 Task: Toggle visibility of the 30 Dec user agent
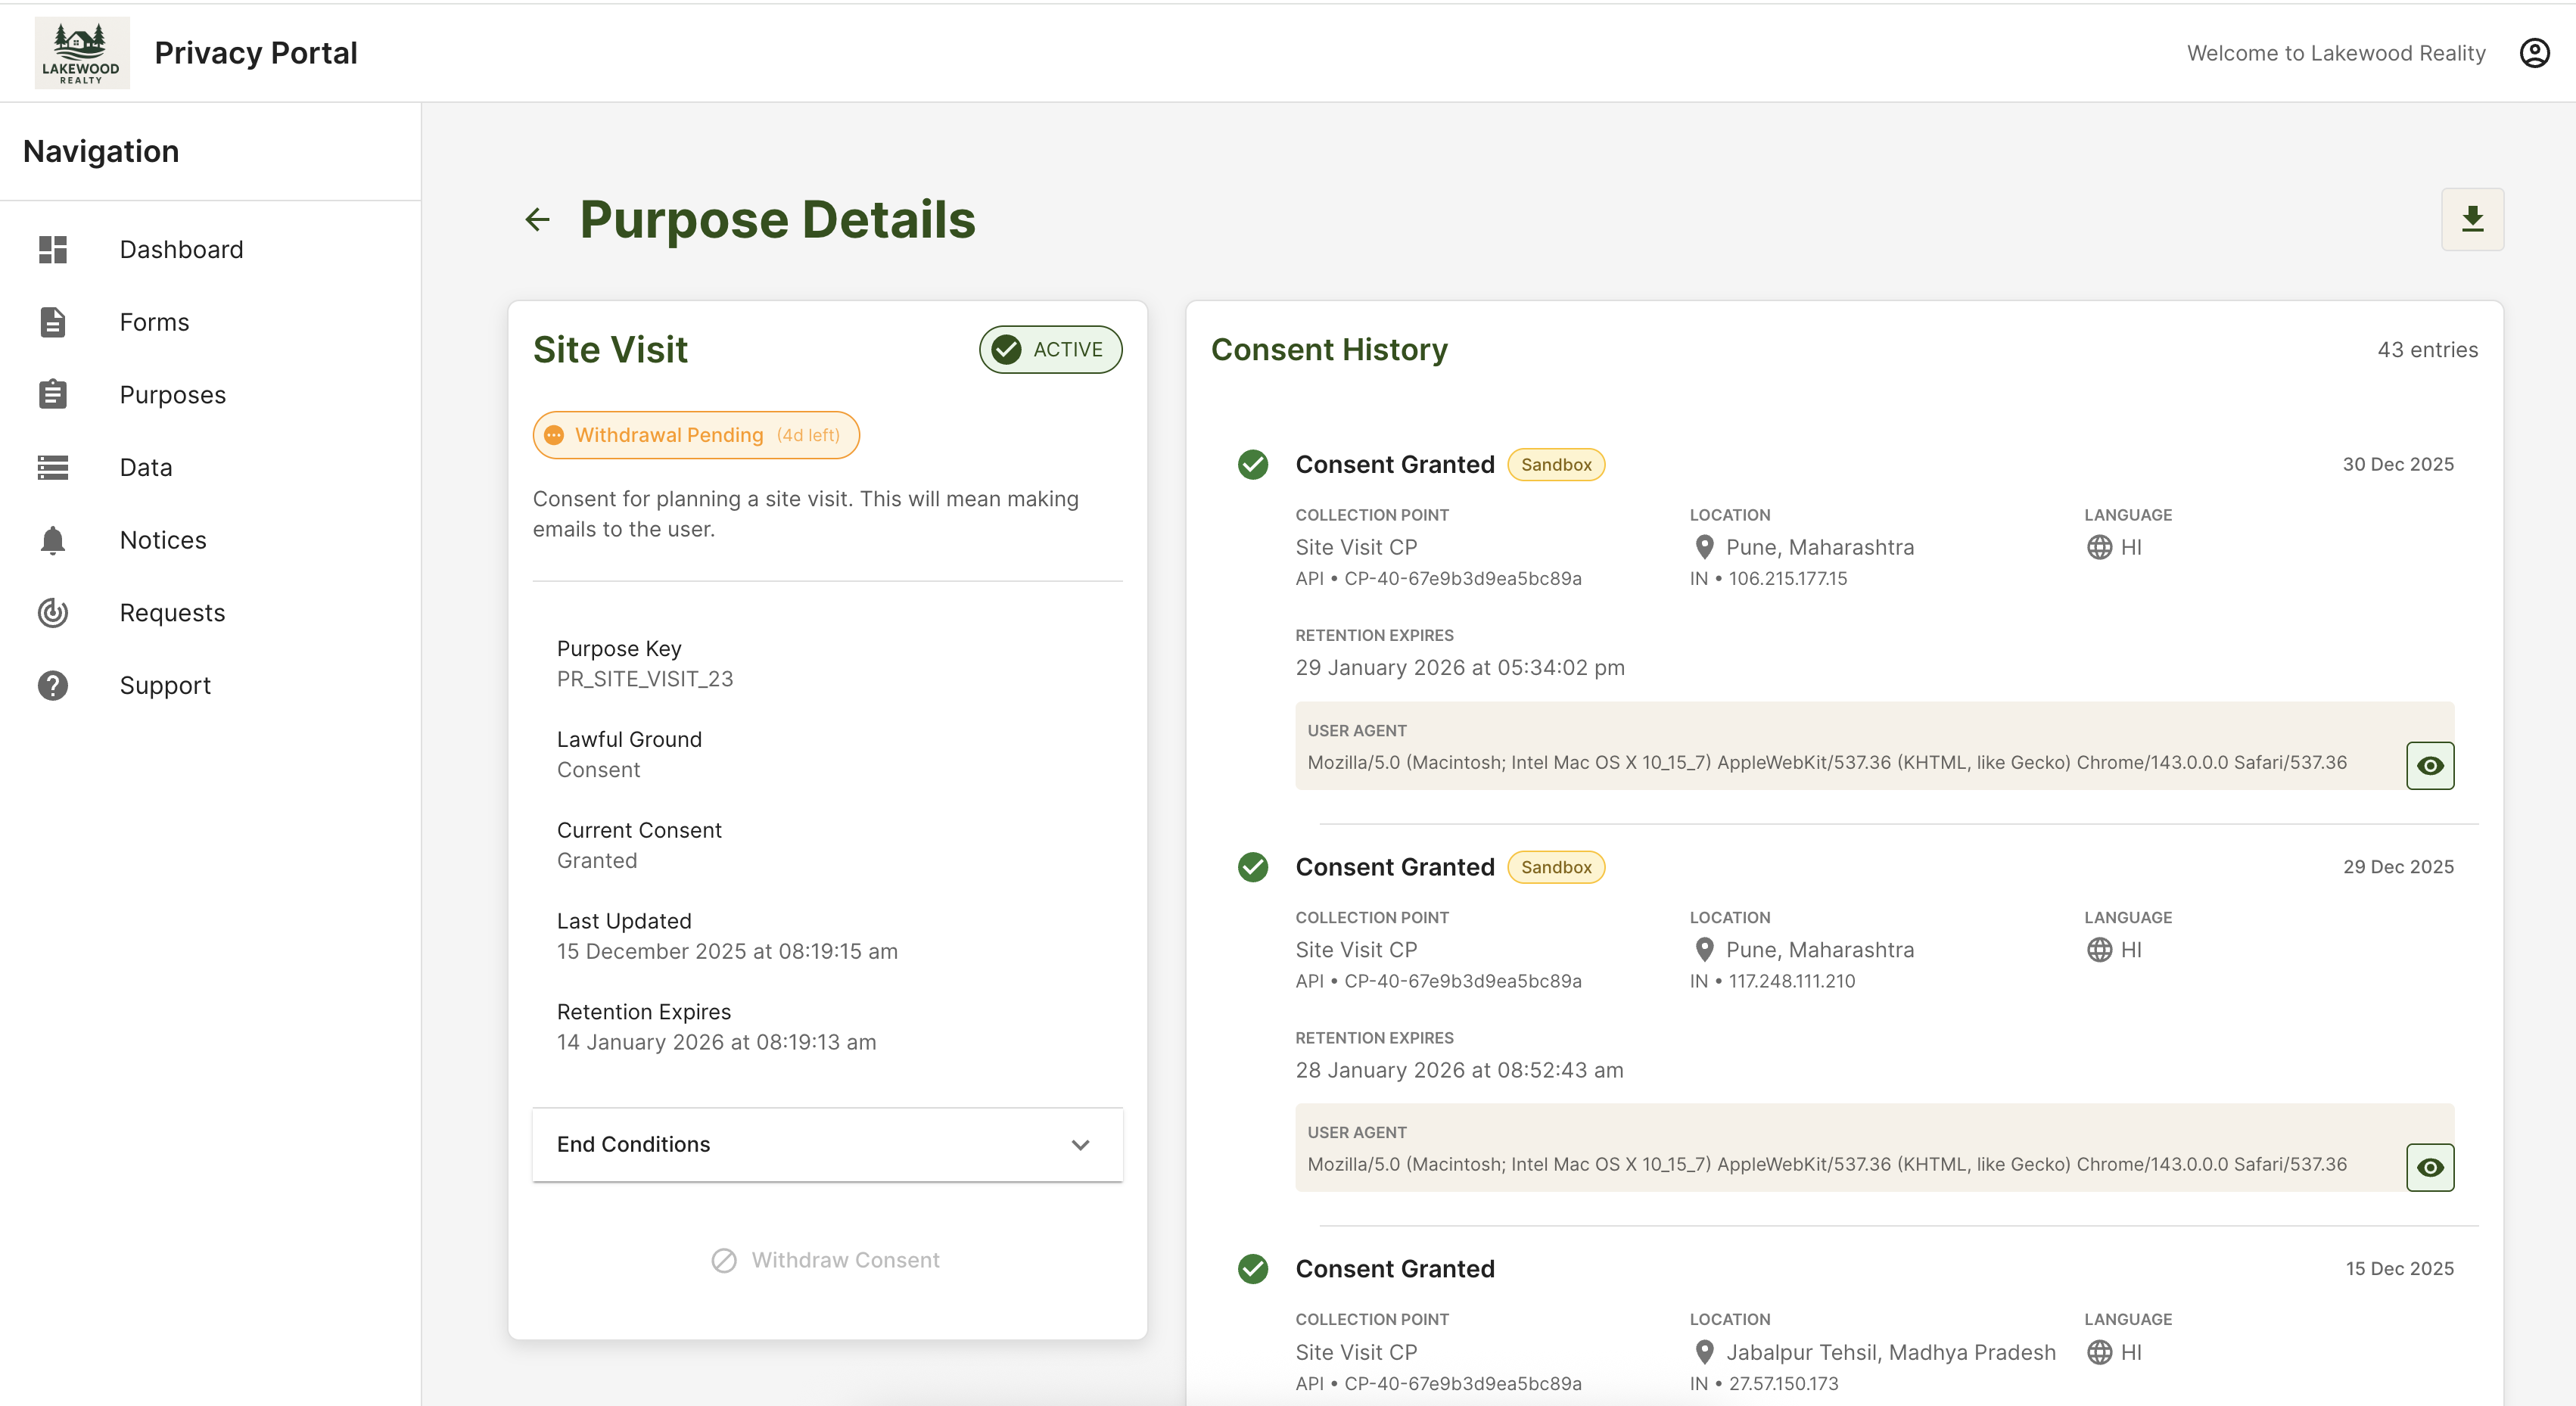tap(2430, 765)
